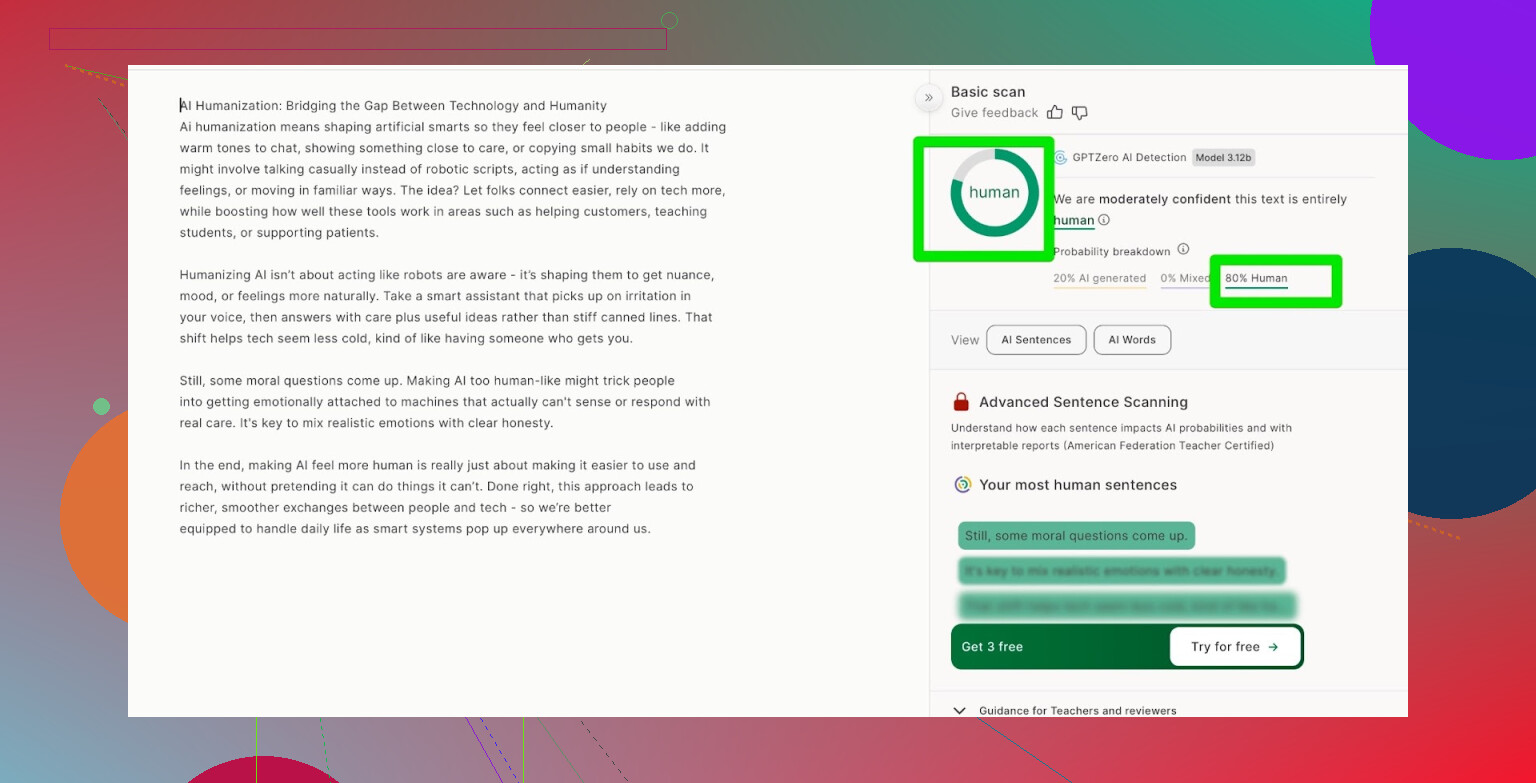Toggle the AI Sentences view
The height and width of the screenshot is (783, 1536).
tap(1036, 340)
